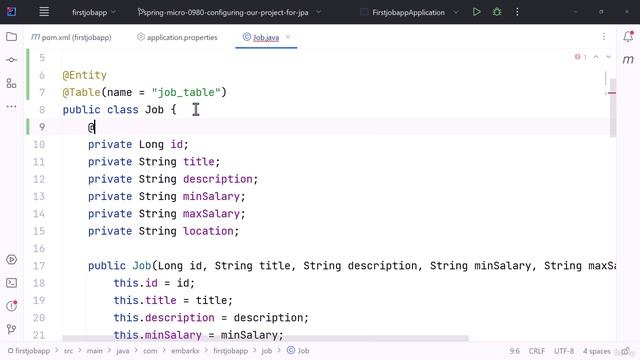Switch to application.properties tab

click(x=178, y=37)
